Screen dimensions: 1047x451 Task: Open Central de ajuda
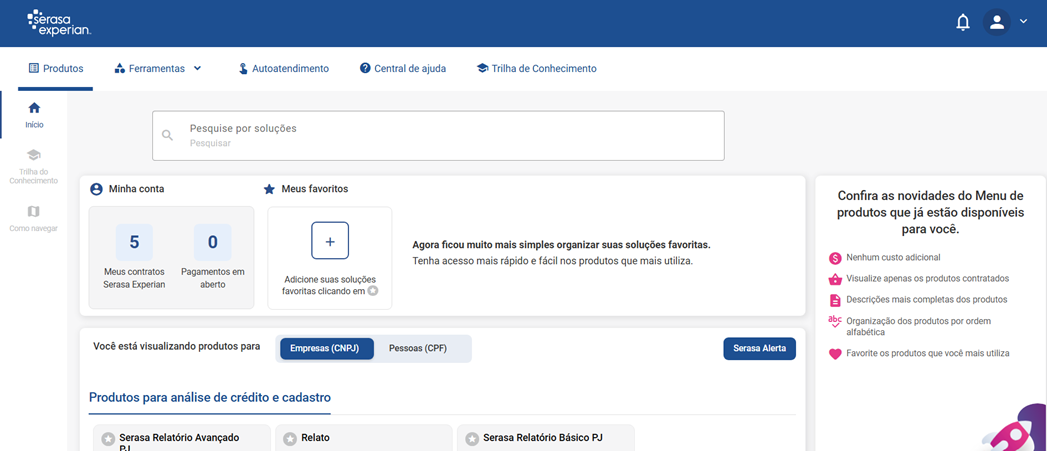[x=403, y=68]
